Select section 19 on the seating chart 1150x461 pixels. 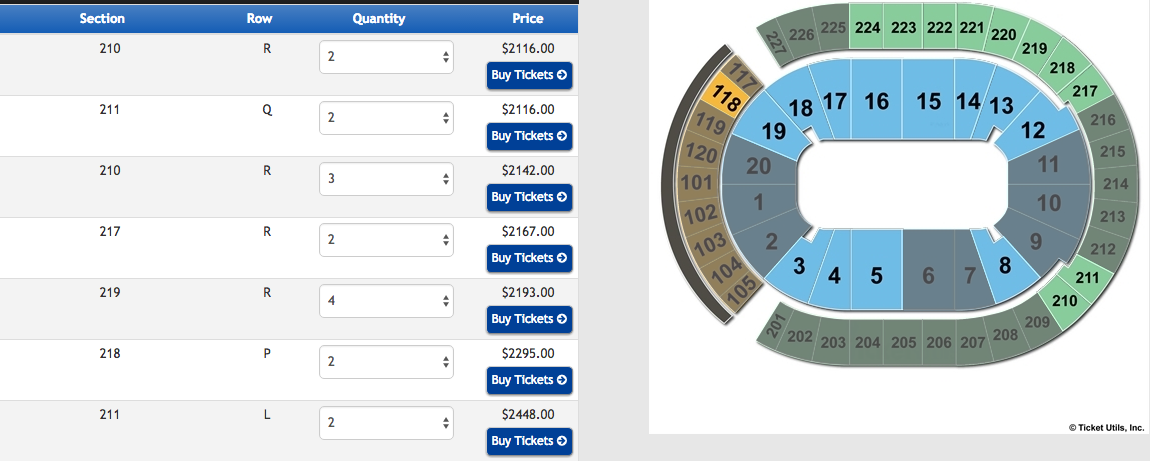click(774, 132)
